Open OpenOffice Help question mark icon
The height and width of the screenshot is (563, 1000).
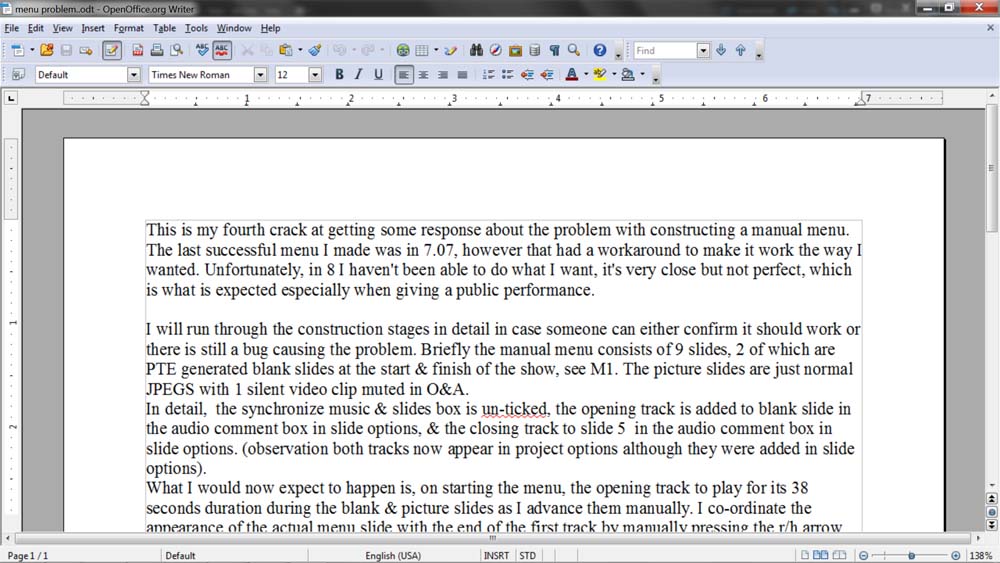click(x=599, y=50)
